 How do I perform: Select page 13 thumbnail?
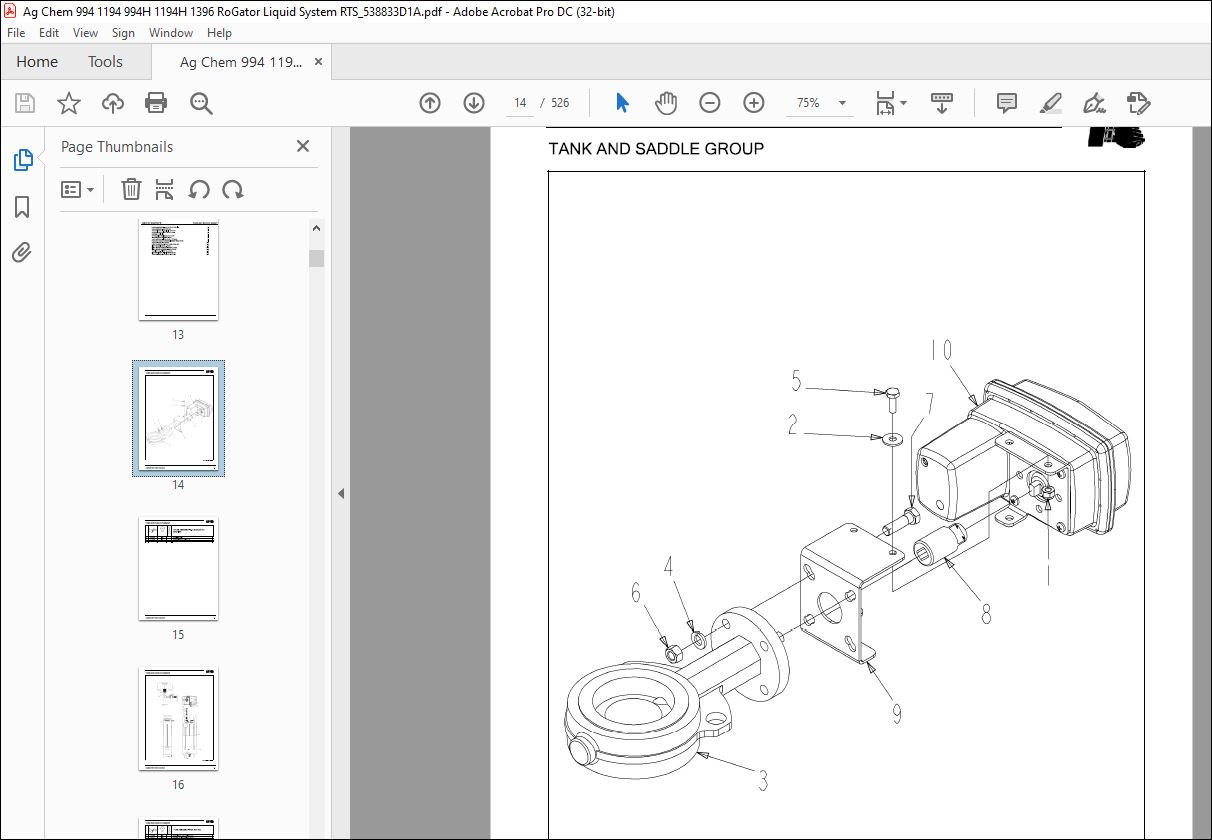(x=178, y=270)
